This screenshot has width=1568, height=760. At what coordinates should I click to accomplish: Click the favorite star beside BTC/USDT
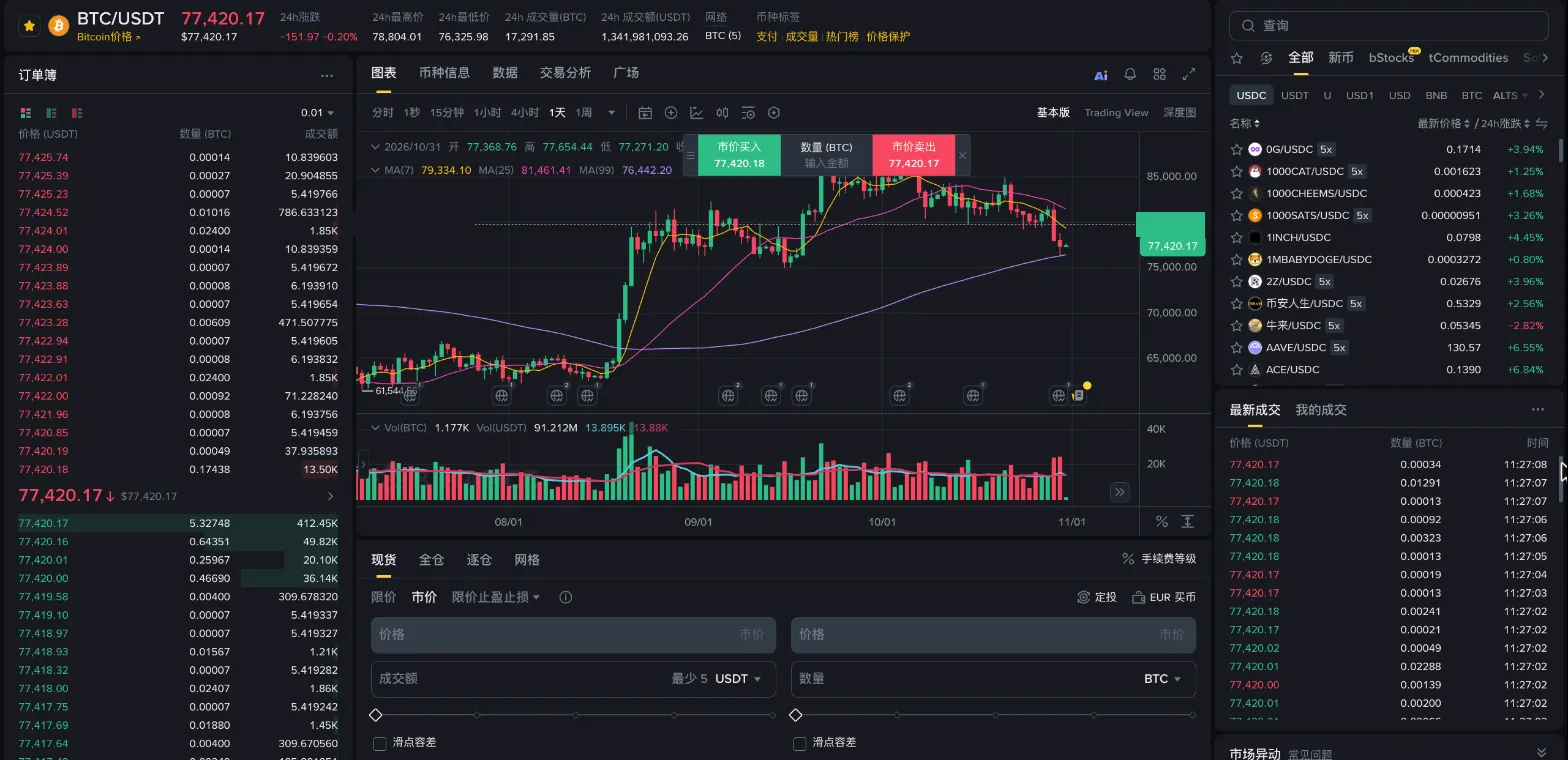click(x=29, y=25)
